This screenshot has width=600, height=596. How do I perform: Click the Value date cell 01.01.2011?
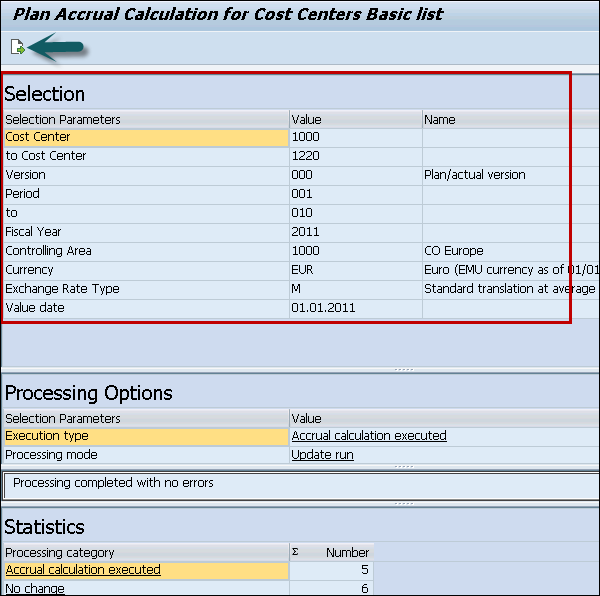323,308
